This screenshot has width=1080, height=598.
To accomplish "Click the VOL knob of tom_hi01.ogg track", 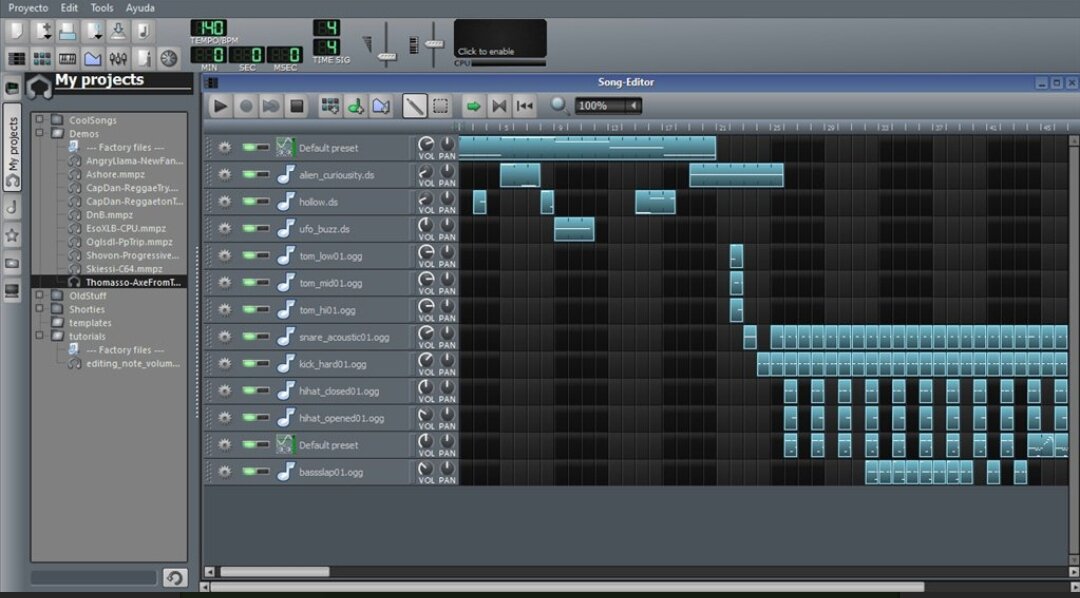I will [x=426, y=307].
